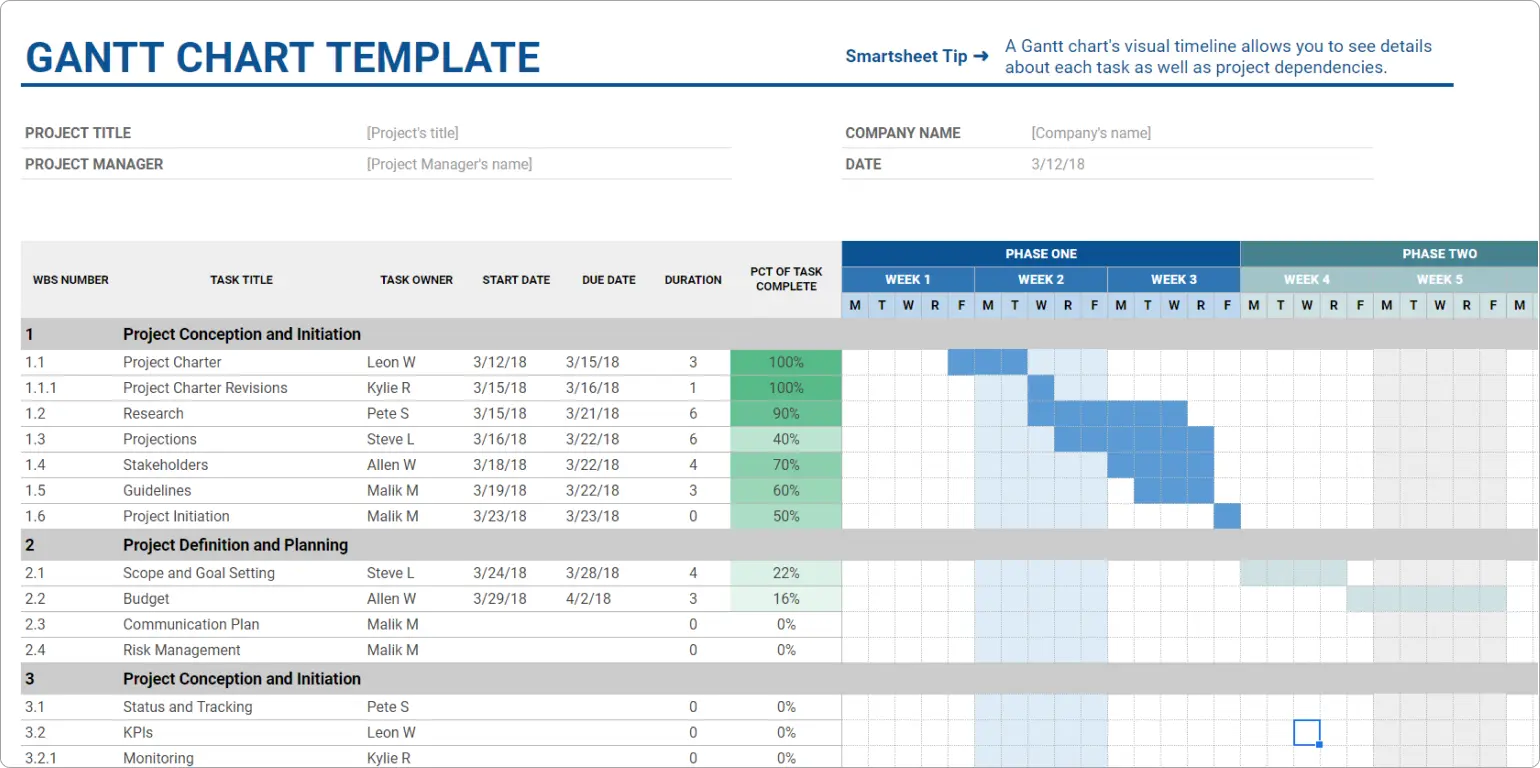Select the Project Conception and Initiation section row
This screenshot has width=1540, height=768.
pyautogui.click(x=242, y=334)
